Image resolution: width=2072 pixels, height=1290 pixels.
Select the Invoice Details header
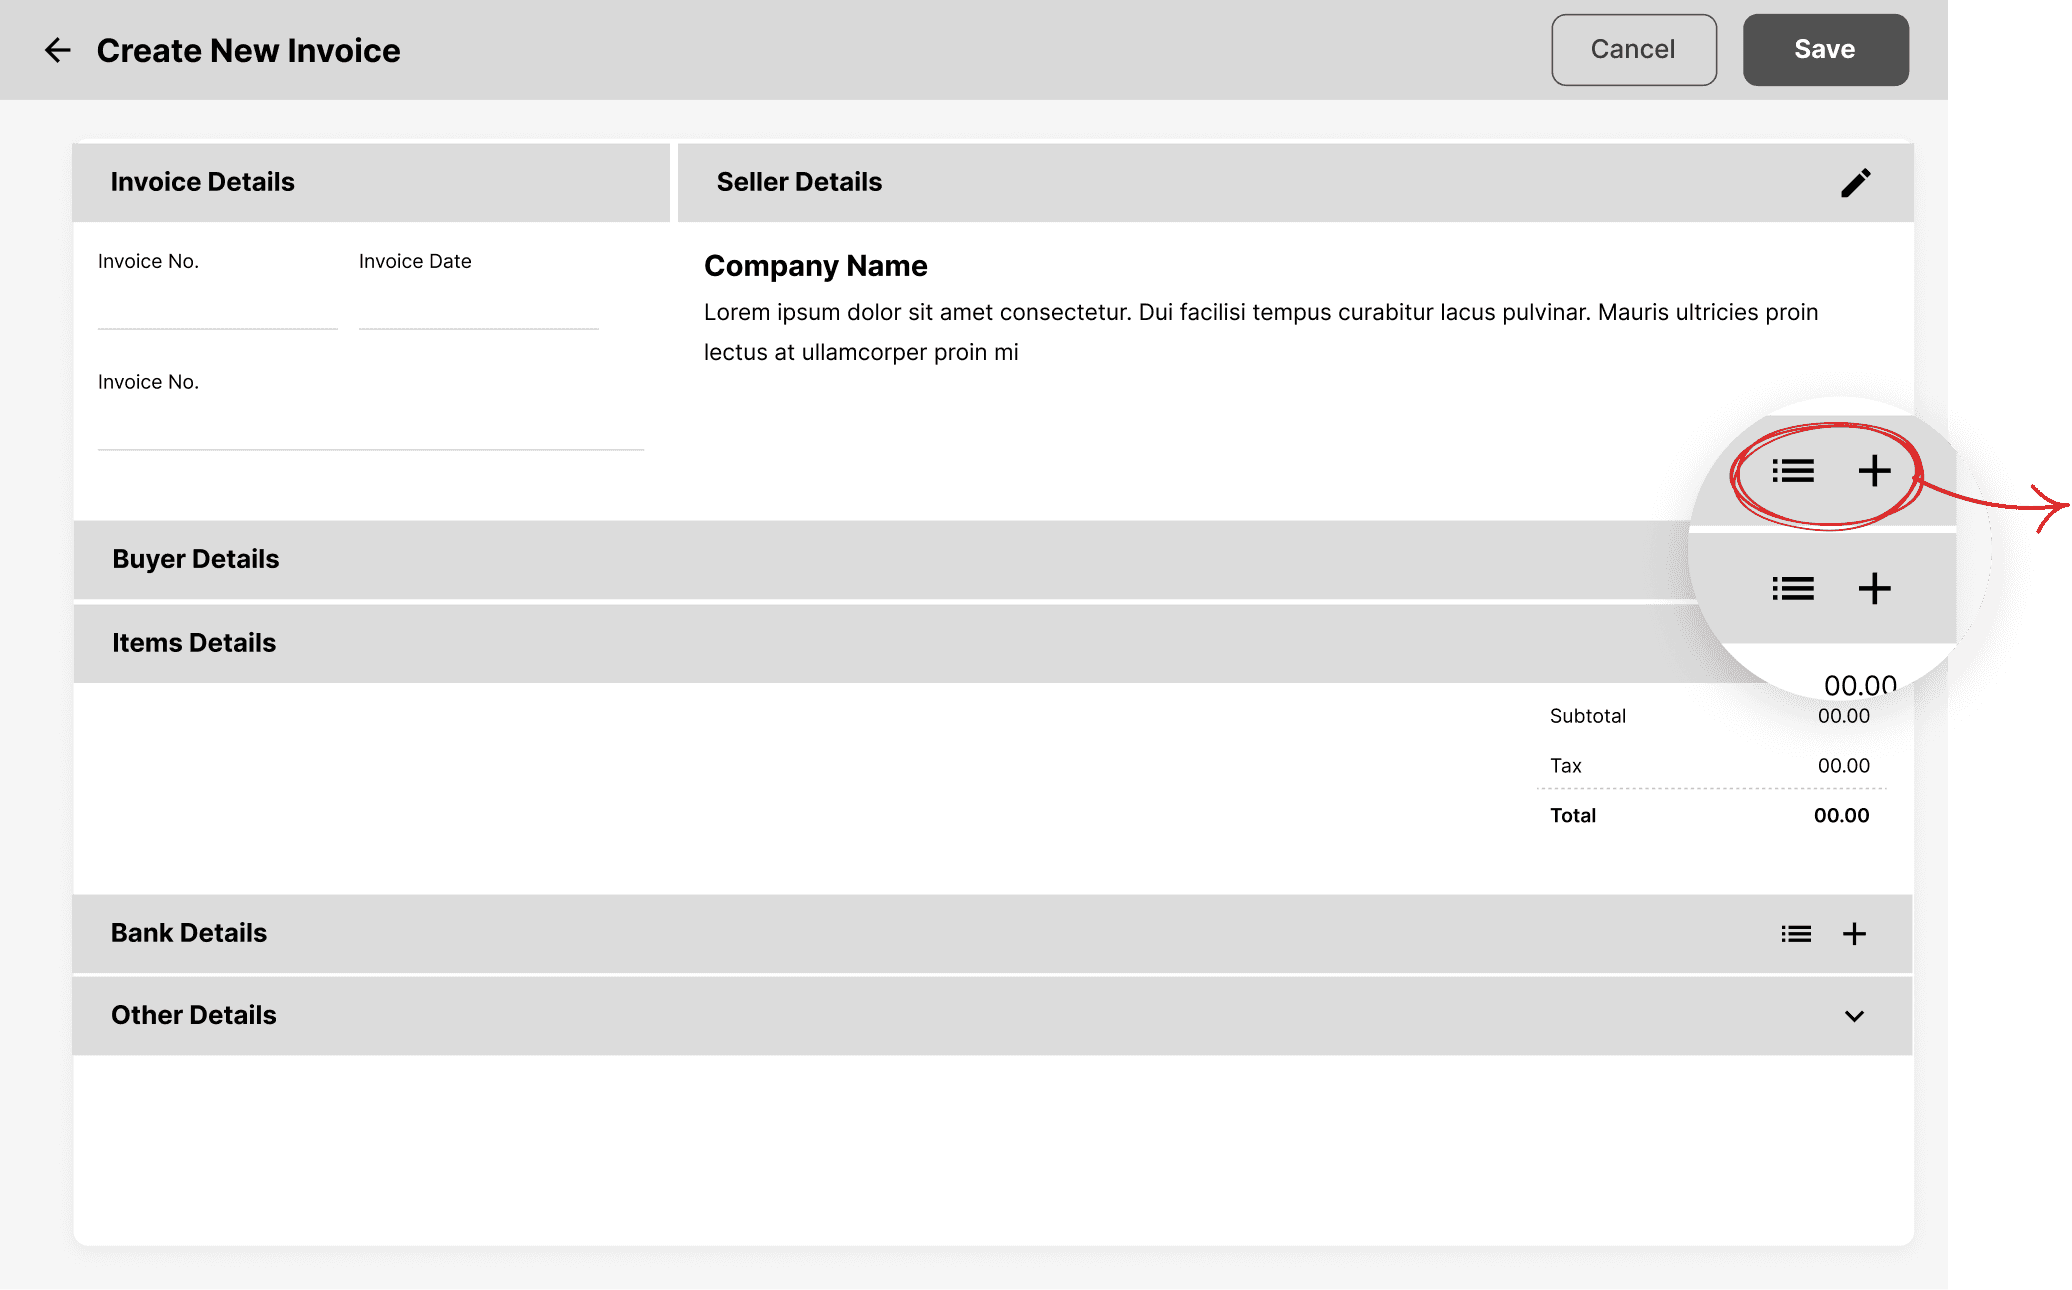click(203, 182)
